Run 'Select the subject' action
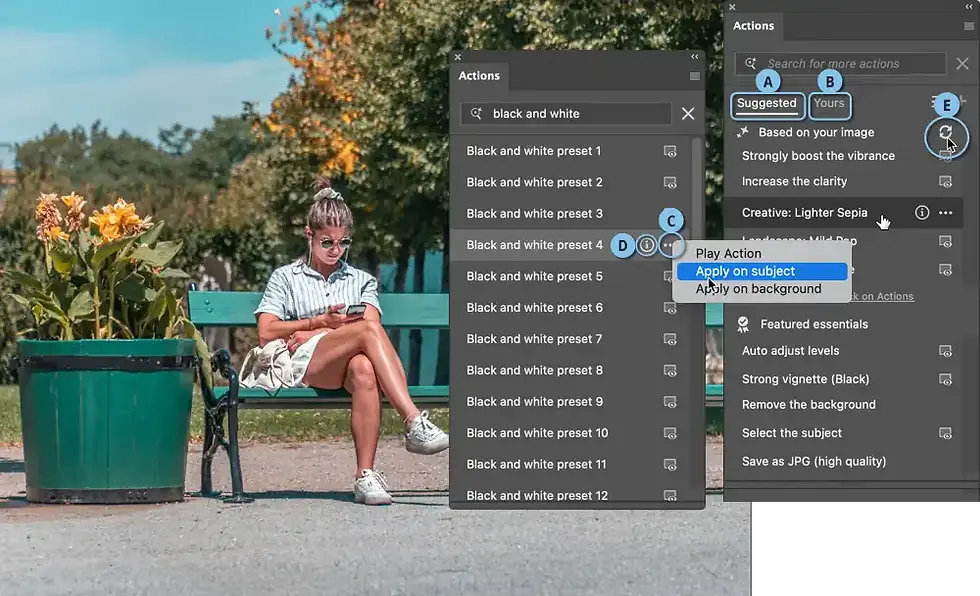The width and height of the screenshot is (980, 596). pos(792,433)
